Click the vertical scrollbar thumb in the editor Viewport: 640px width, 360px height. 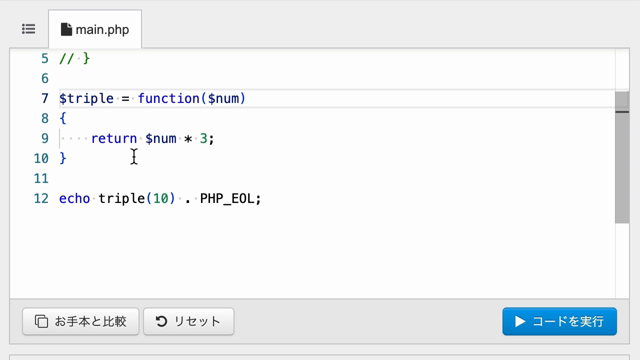pyautogui.click(x=622, y=158)
